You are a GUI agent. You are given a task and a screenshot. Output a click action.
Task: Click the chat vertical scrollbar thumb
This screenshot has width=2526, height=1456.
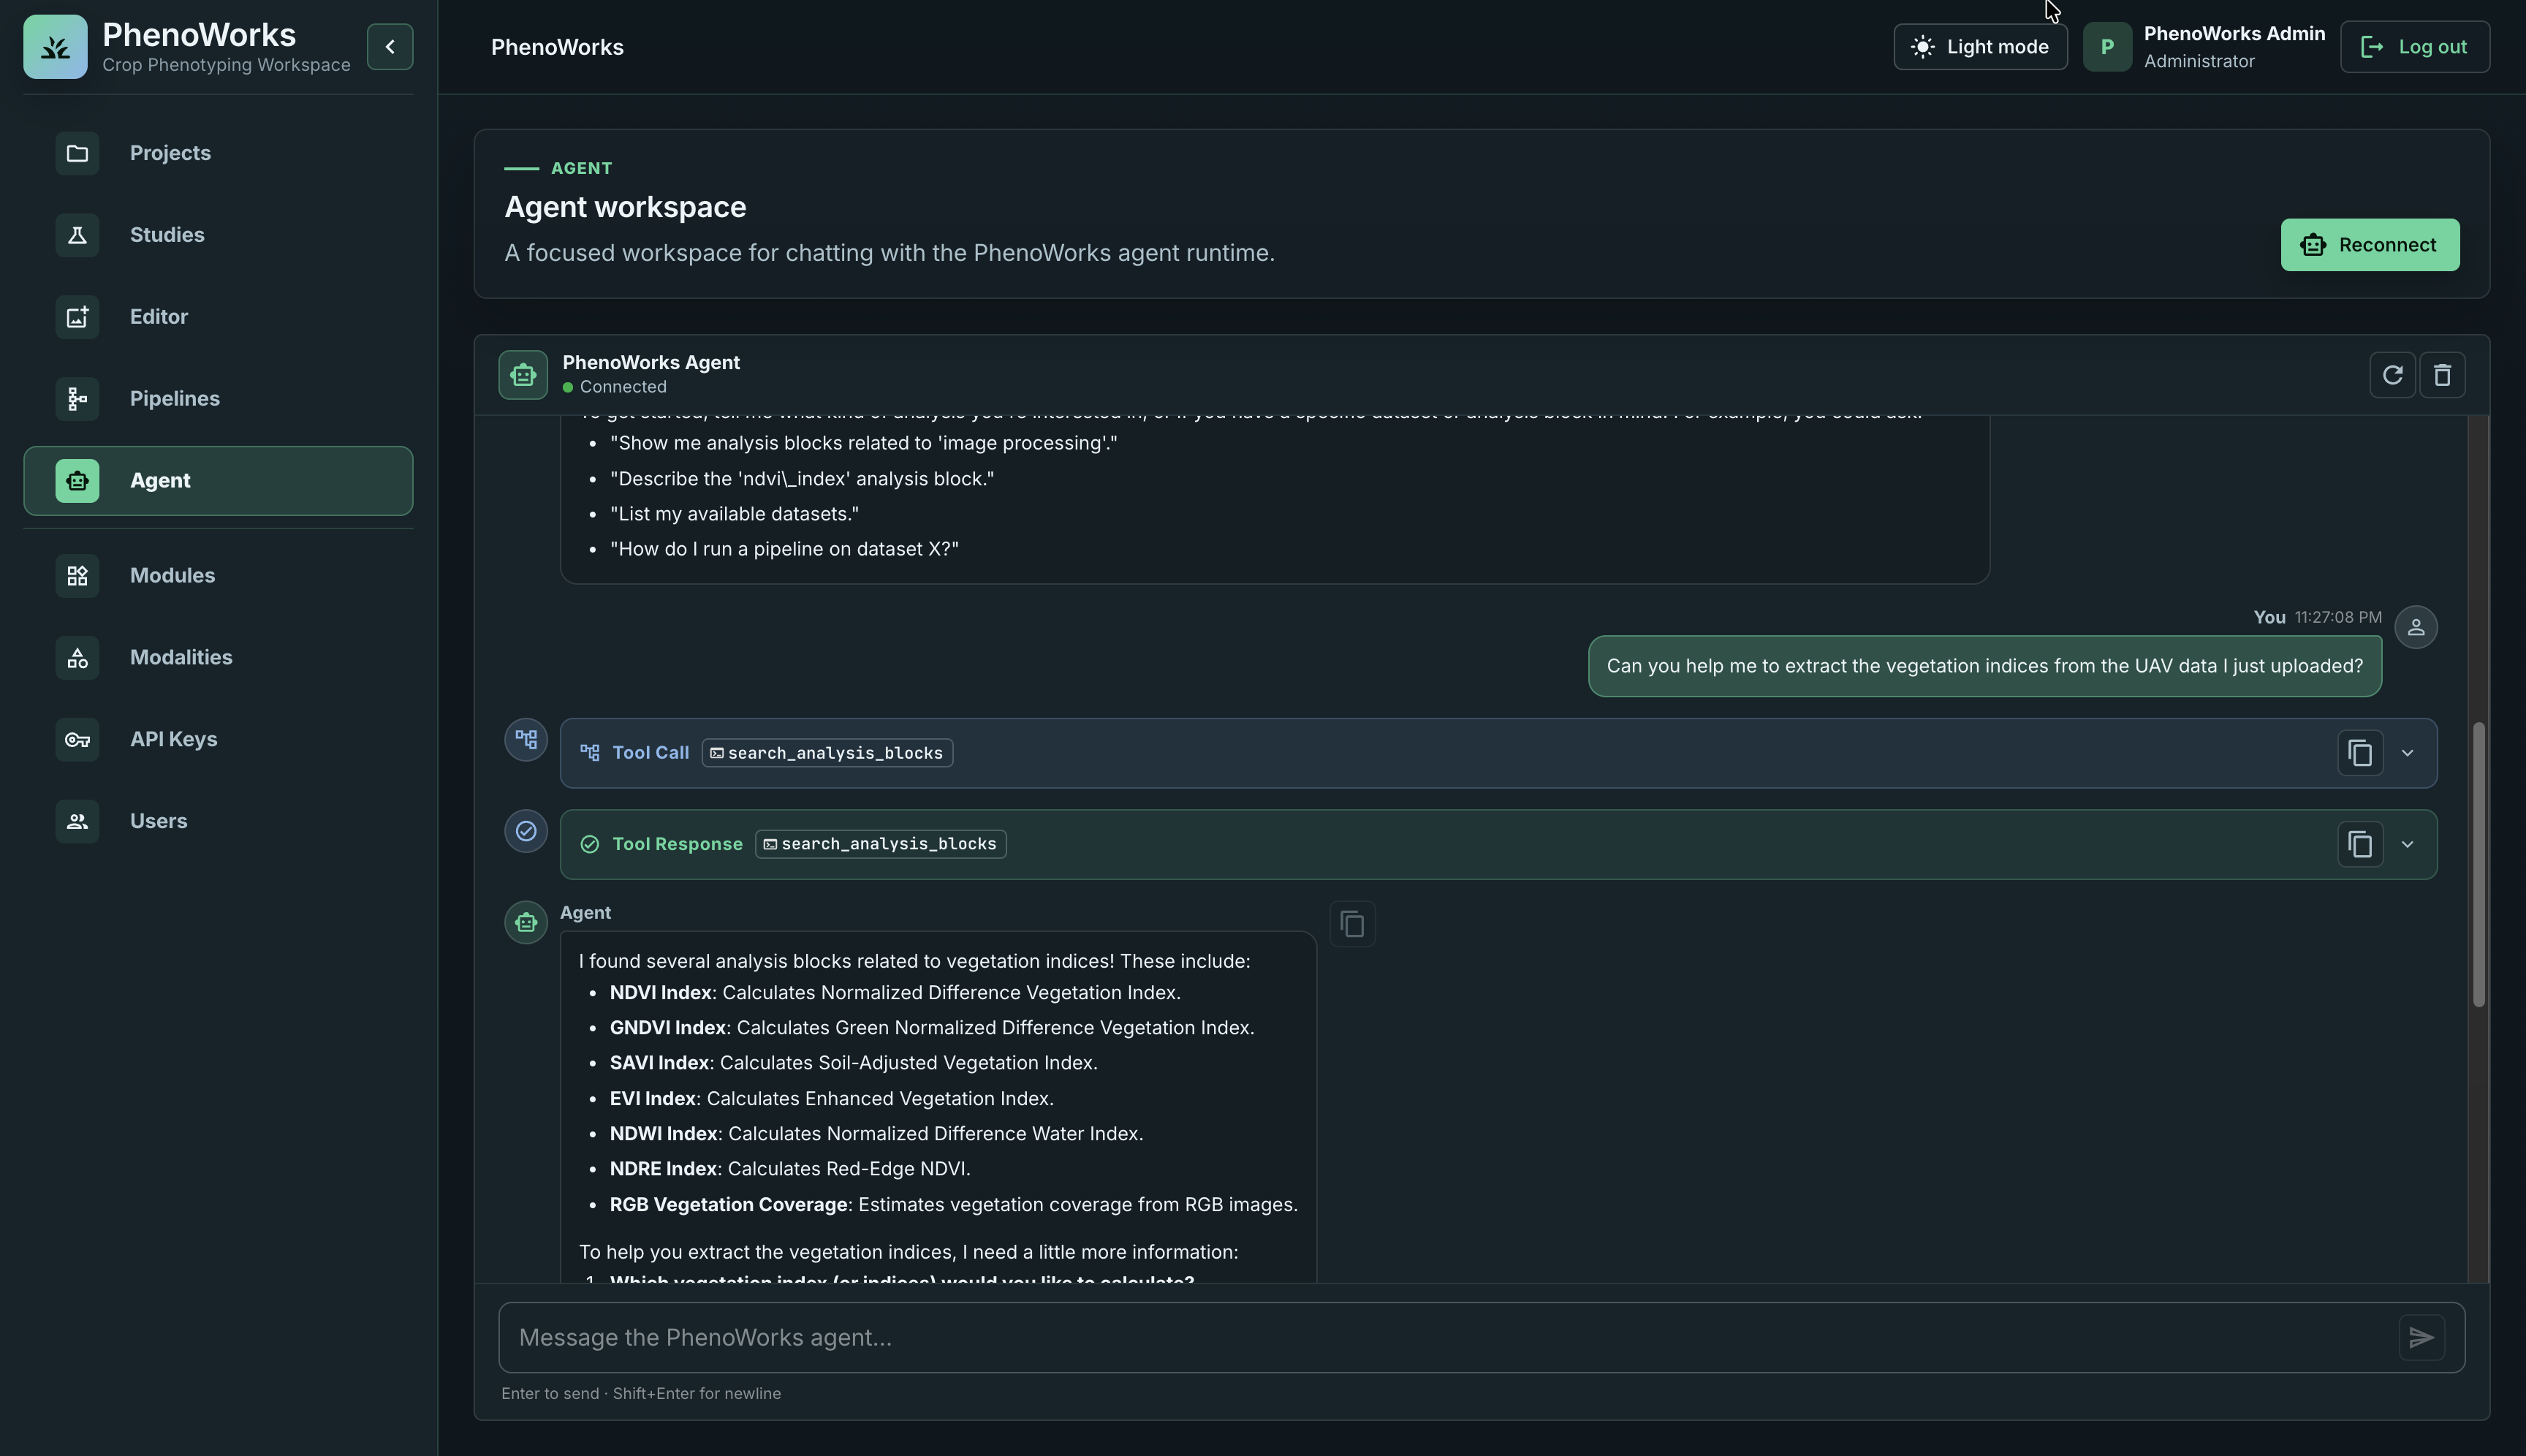pos(2478,864)
